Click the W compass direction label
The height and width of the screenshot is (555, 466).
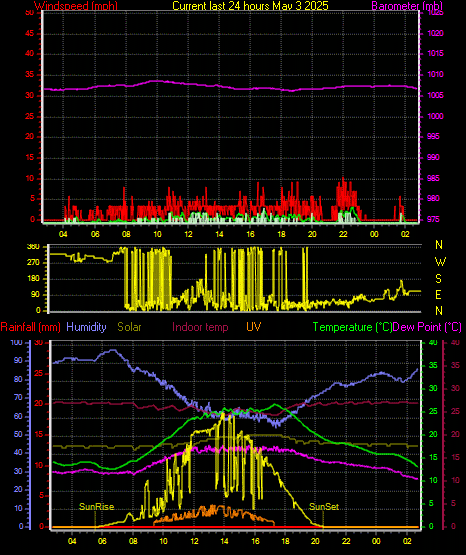pos(440,262)
